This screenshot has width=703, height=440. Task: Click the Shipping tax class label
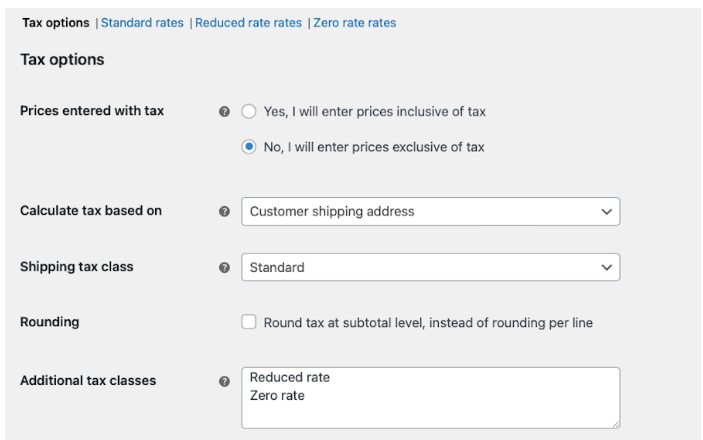77,267
